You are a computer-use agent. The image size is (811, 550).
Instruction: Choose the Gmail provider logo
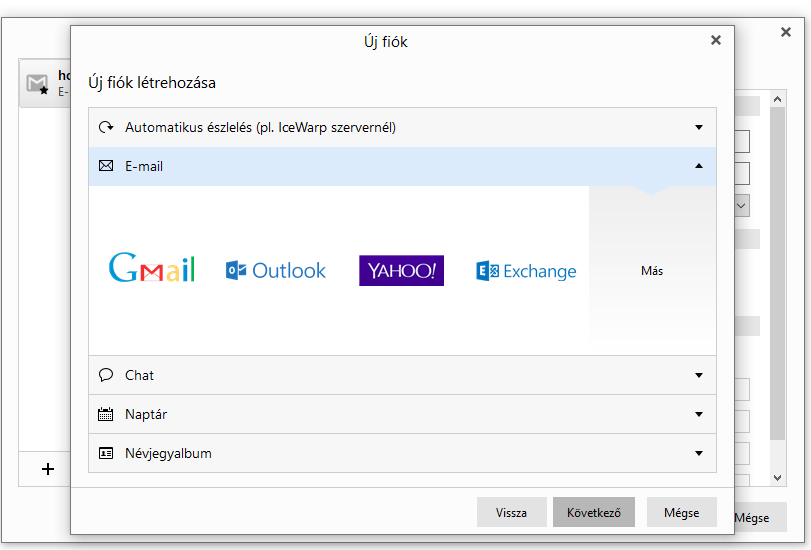(x=152, y=268)
